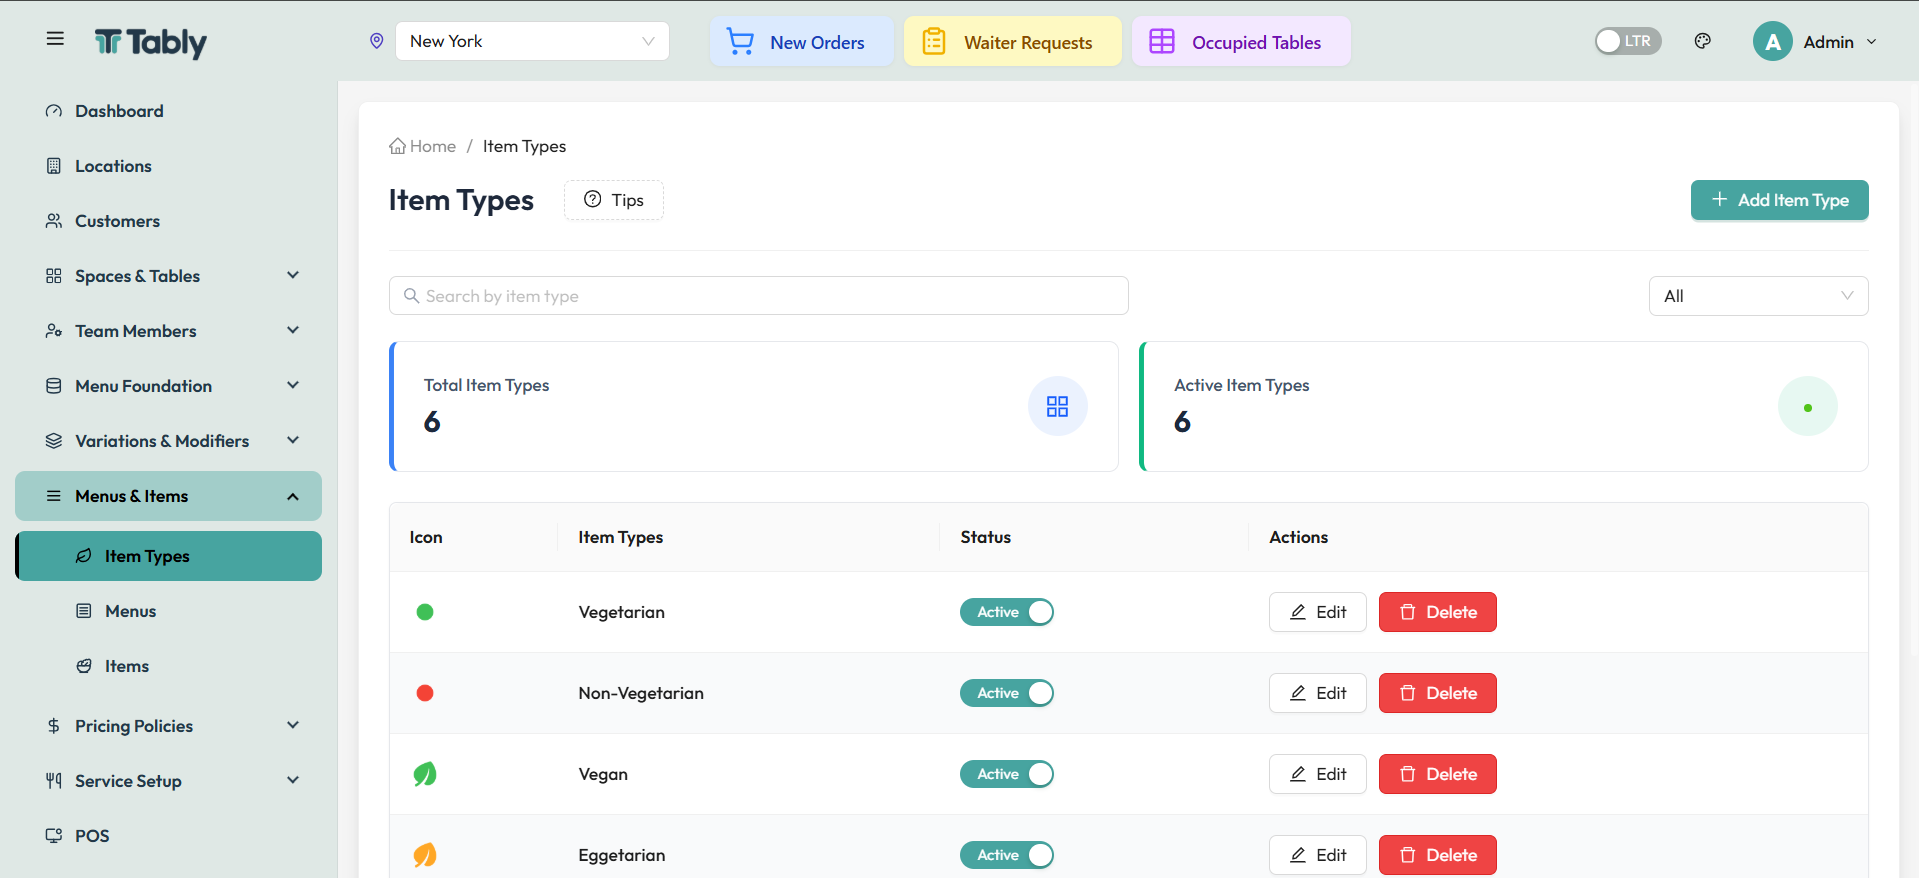Image resolution: width=1919 pixels, height=878 pixels.
Task: Edit the Eggetarian item type
Action: [x=1317, y=855]
